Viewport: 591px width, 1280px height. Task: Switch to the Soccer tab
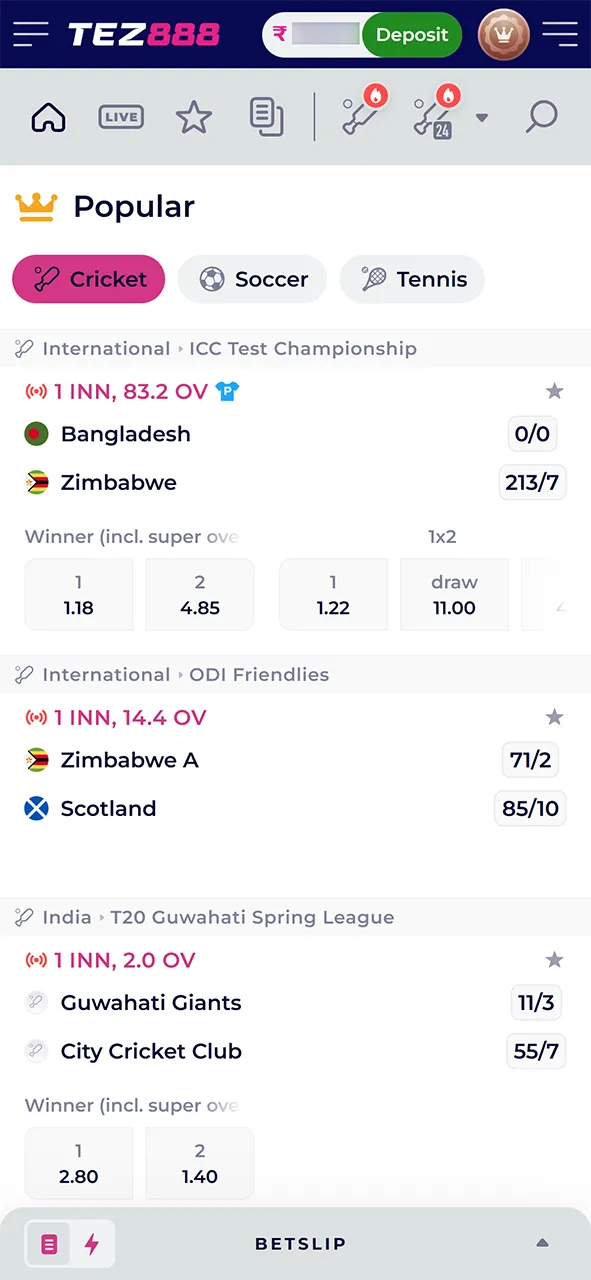[252, 279]
